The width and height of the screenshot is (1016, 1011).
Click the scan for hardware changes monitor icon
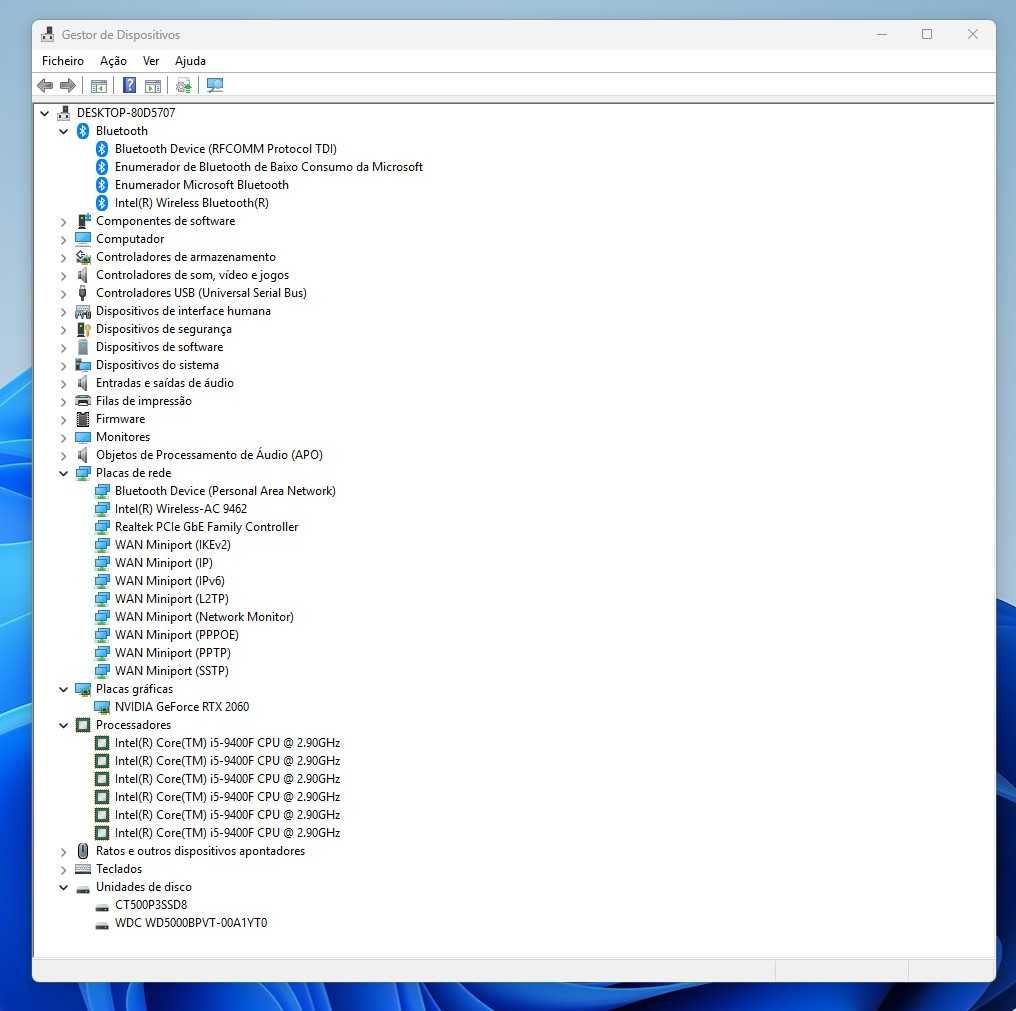[x=214, y=85]
